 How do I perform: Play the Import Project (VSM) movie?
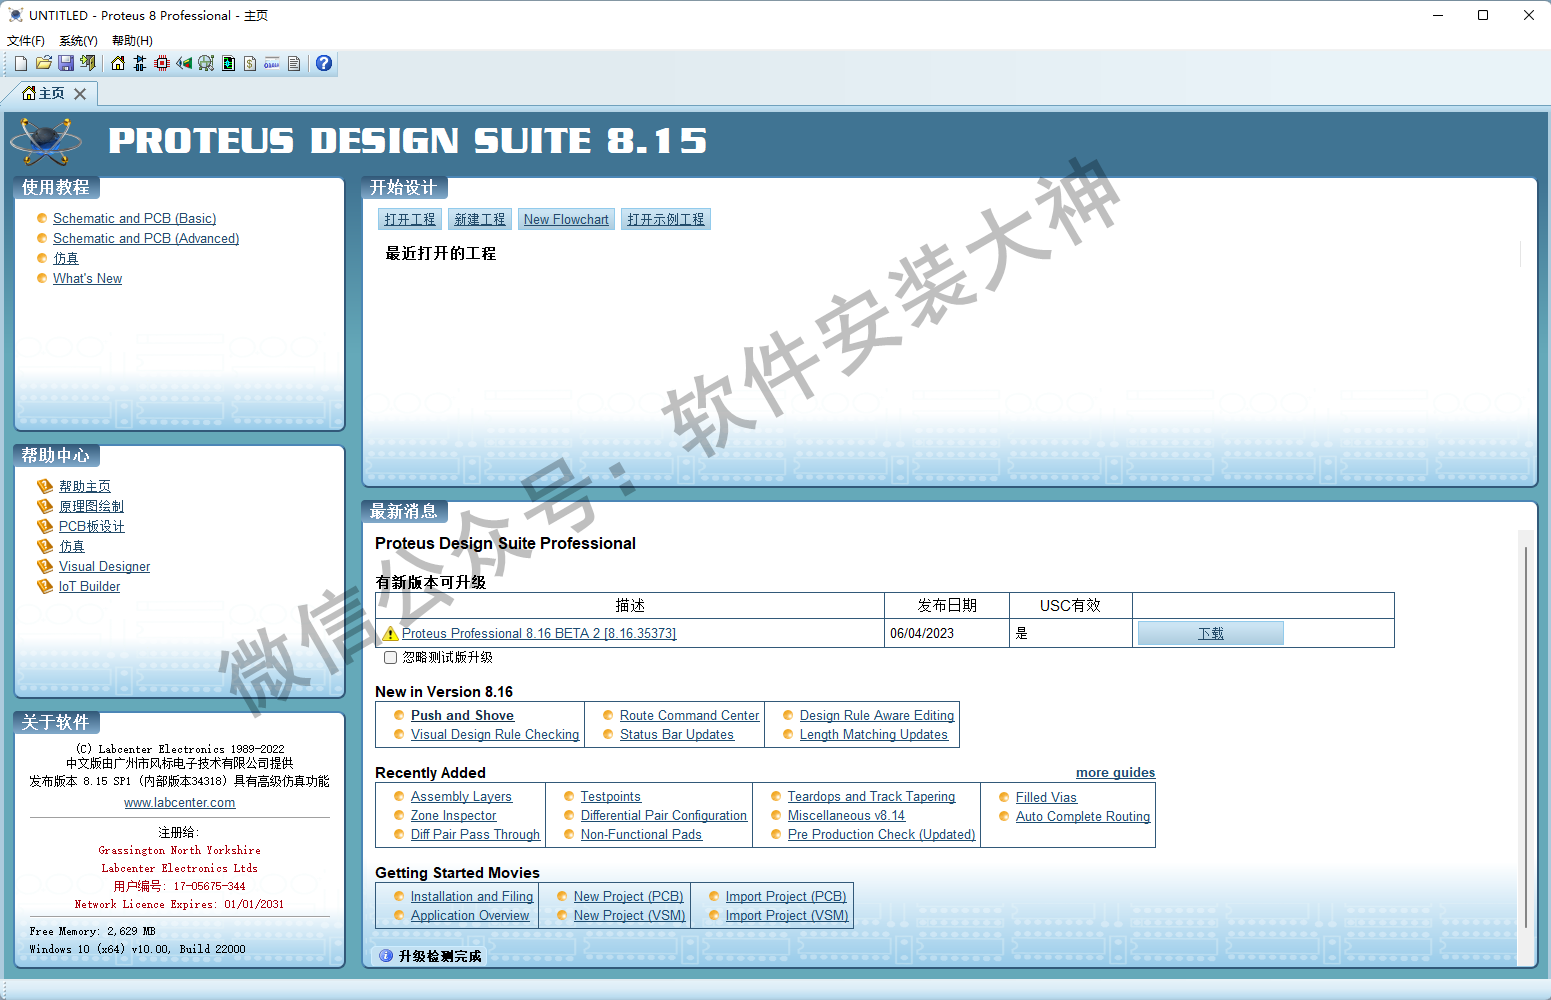coord(787,915)
